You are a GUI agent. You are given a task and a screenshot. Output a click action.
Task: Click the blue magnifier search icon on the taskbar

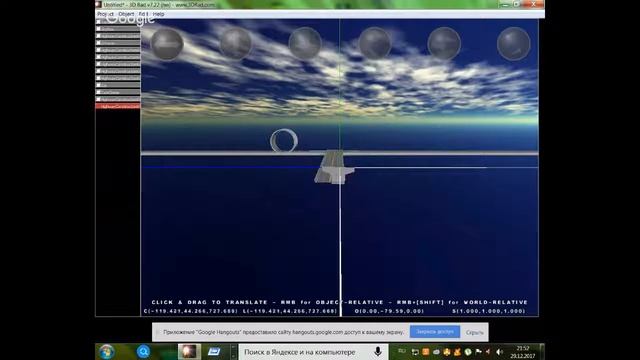pos(143,351)
